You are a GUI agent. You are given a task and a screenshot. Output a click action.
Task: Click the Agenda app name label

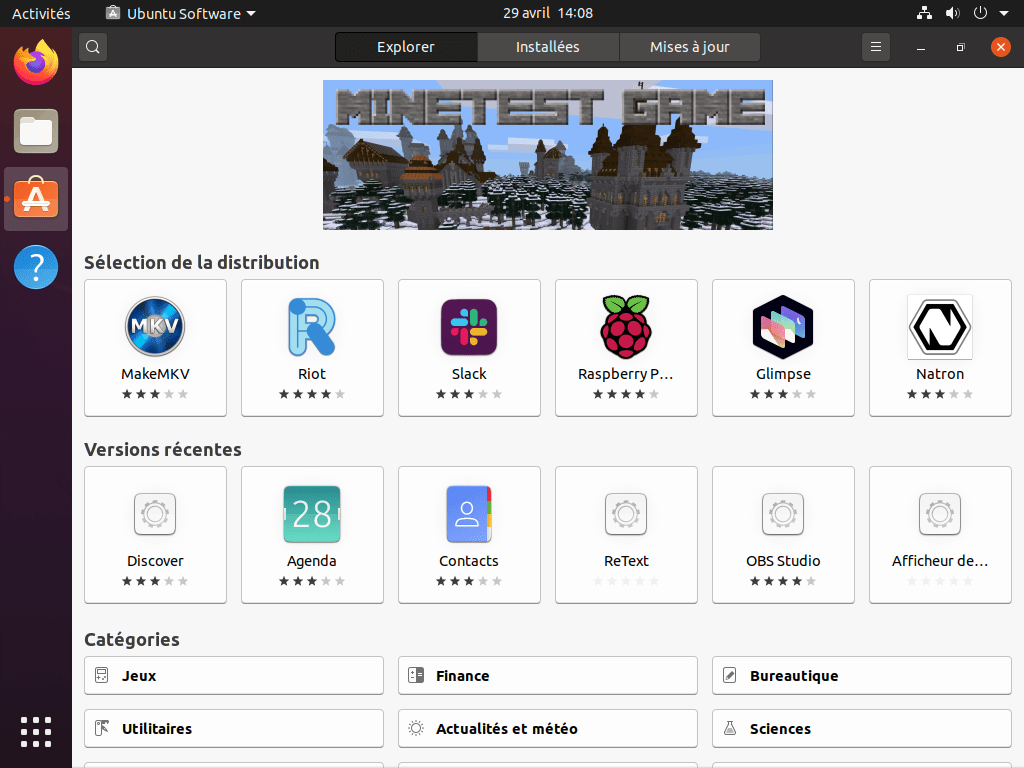click(x=312, y=561)
